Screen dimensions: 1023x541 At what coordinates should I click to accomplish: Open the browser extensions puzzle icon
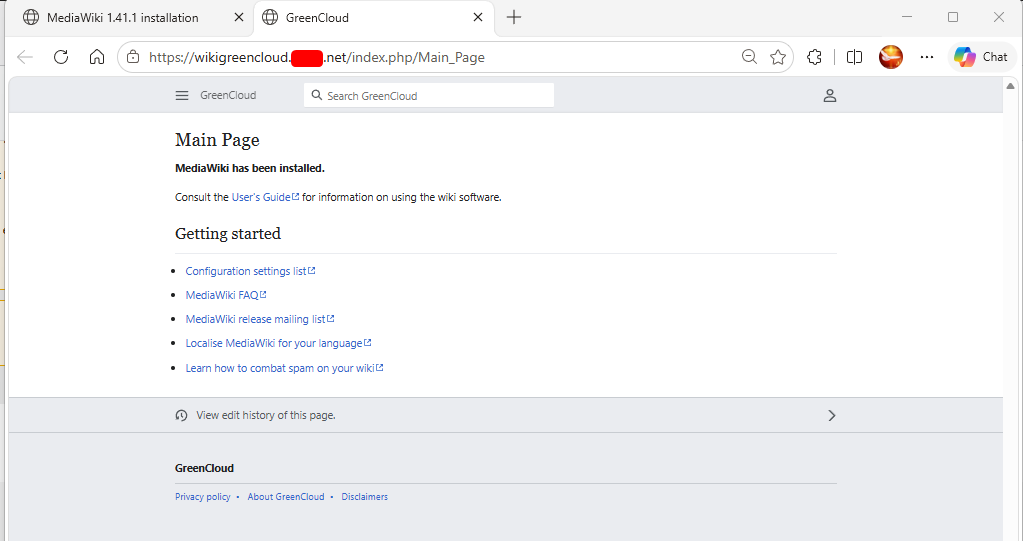[x=814, y=57]
